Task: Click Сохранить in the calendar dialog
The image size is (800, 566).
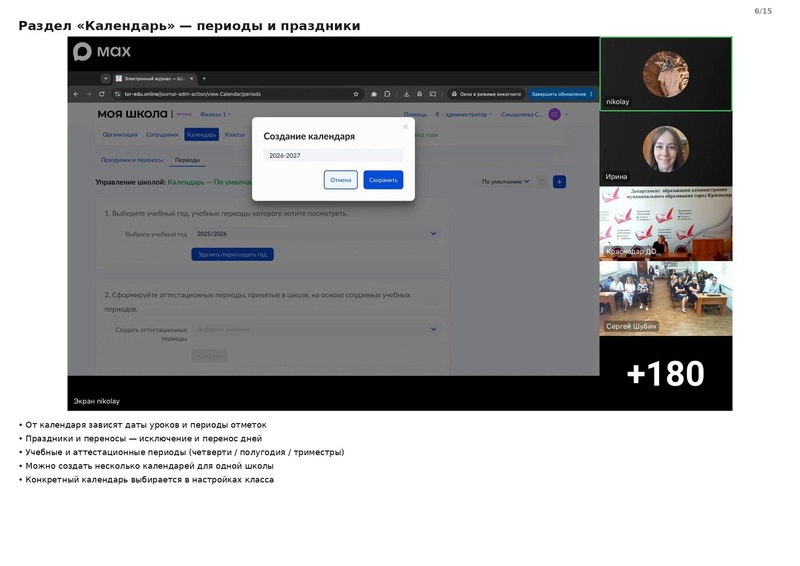Action: coord(383,180)
